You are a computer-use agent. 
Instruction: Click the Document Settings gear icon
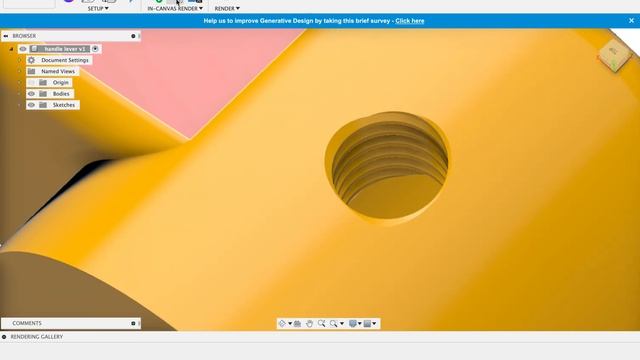(x=31, y=60)
